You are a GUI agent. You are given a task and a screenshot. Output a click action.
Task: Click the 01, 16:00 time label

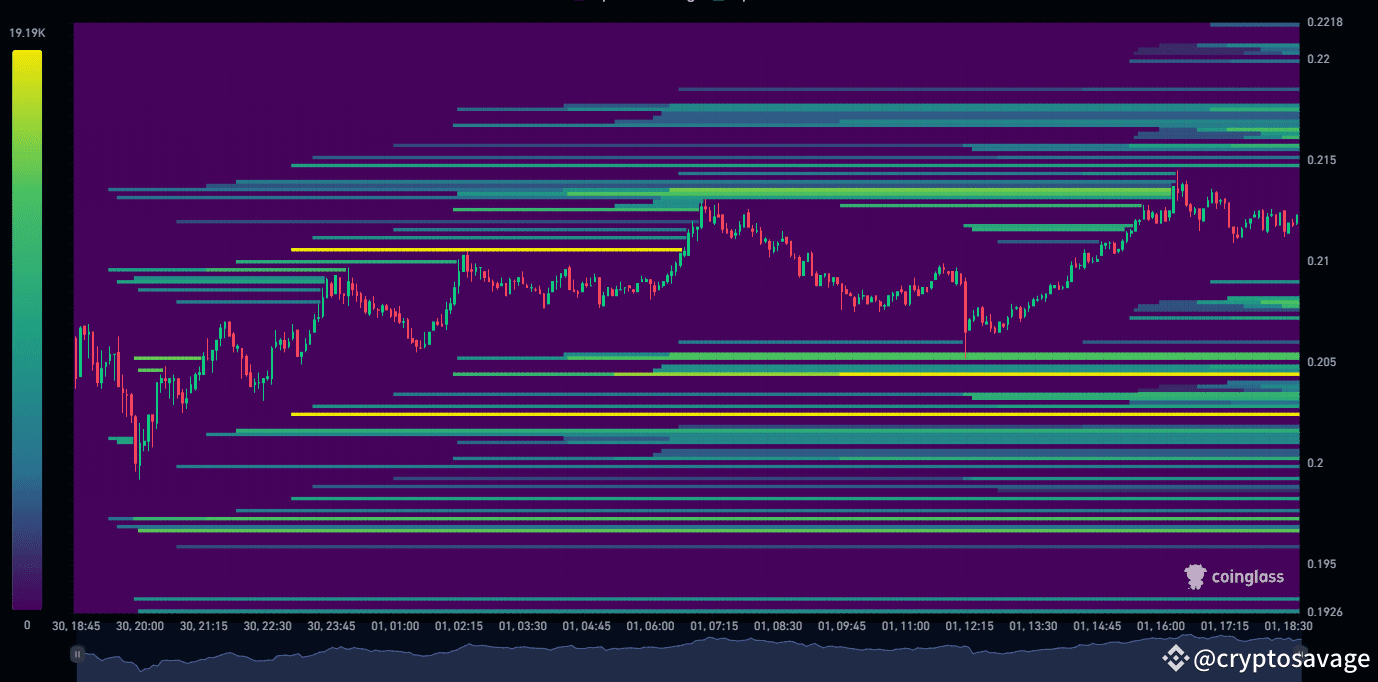tap(1161, 626)
